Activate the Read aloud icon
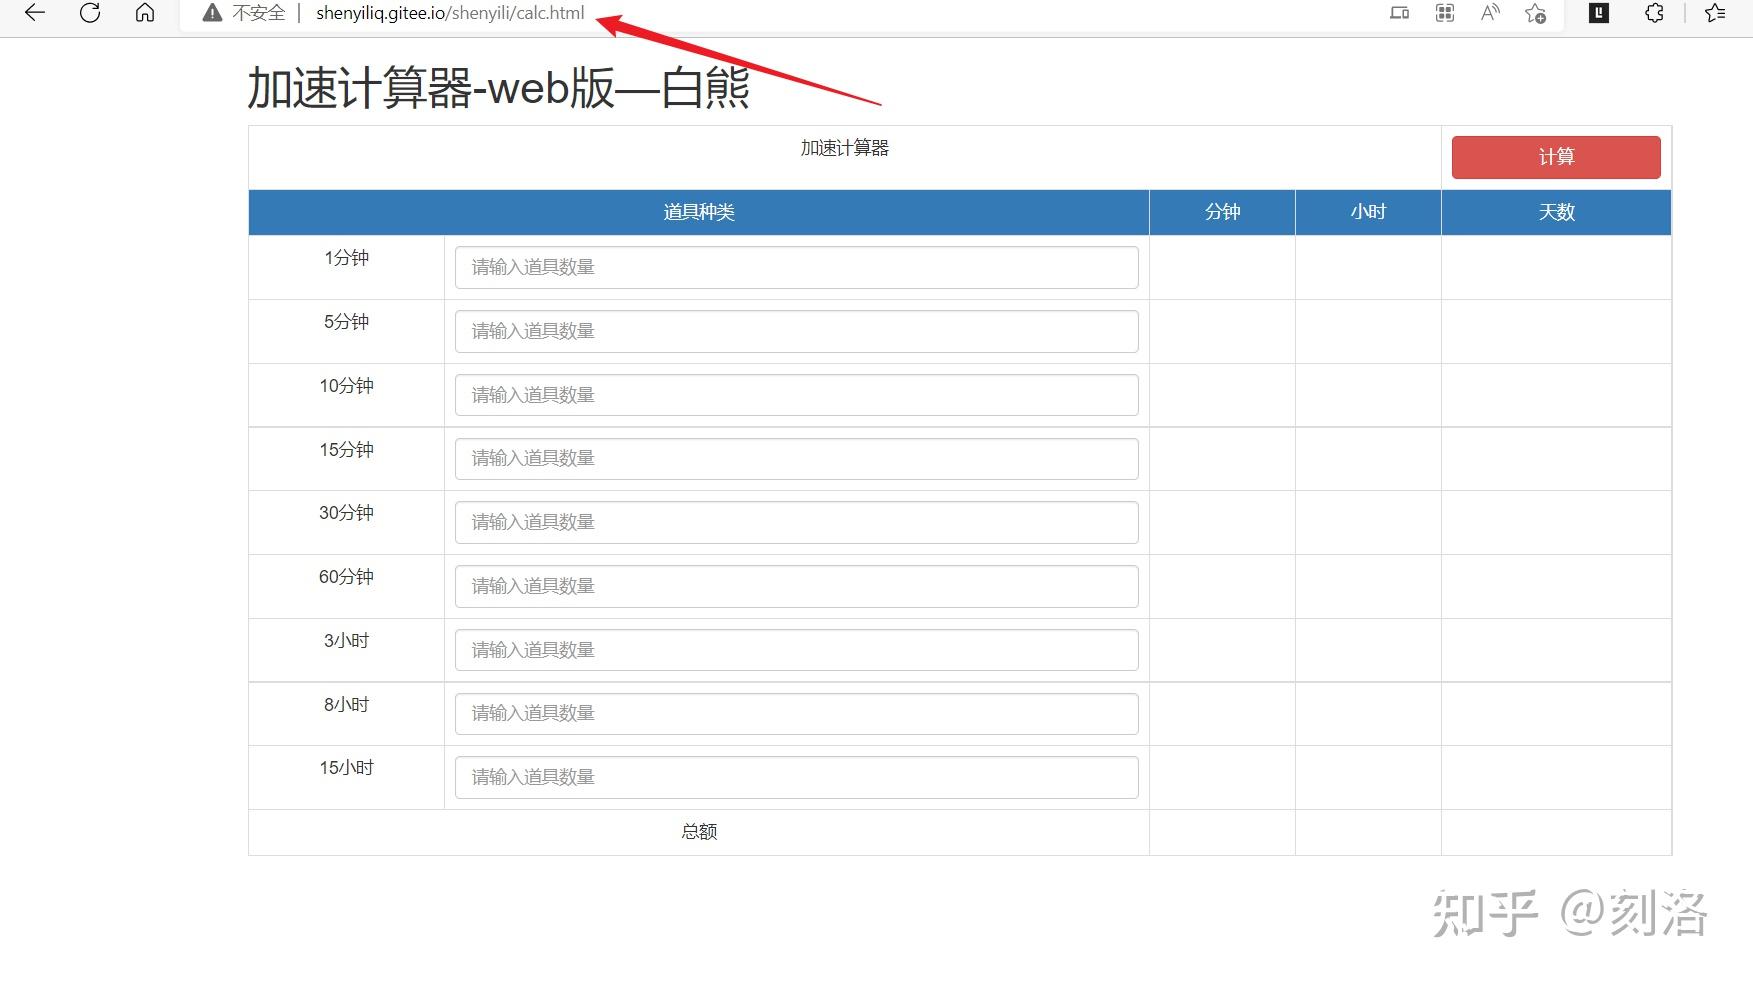Image resolution: width=1753 pixels, height=984 pixels. pyautogui.click(x=1490, y=13)
